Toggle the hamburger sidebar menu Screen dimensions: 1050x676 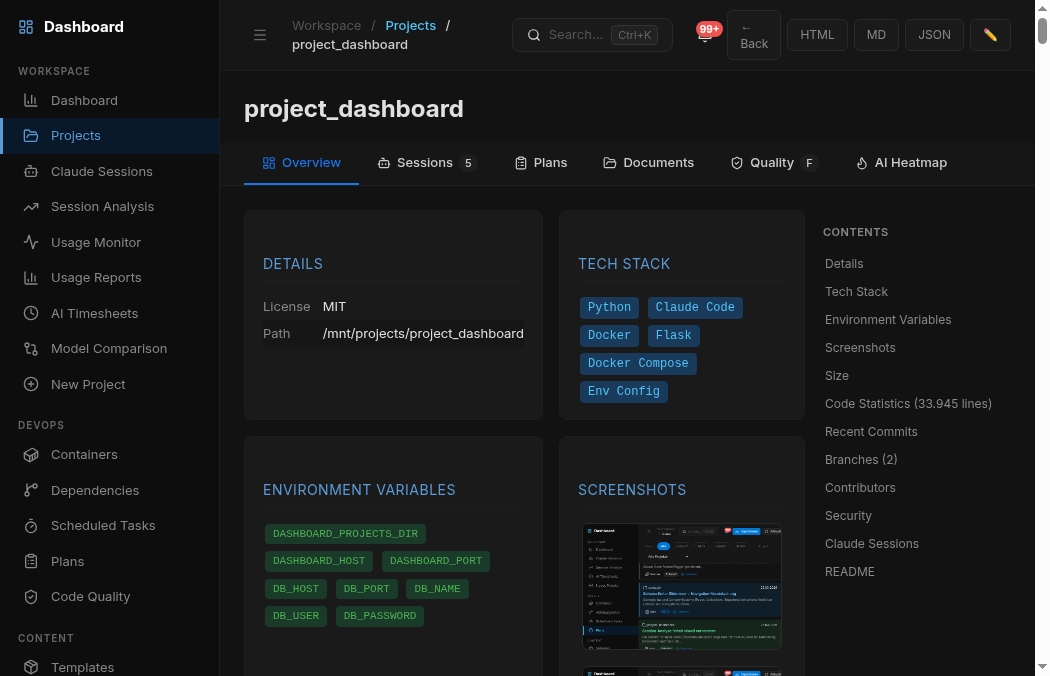pos(260,35)
